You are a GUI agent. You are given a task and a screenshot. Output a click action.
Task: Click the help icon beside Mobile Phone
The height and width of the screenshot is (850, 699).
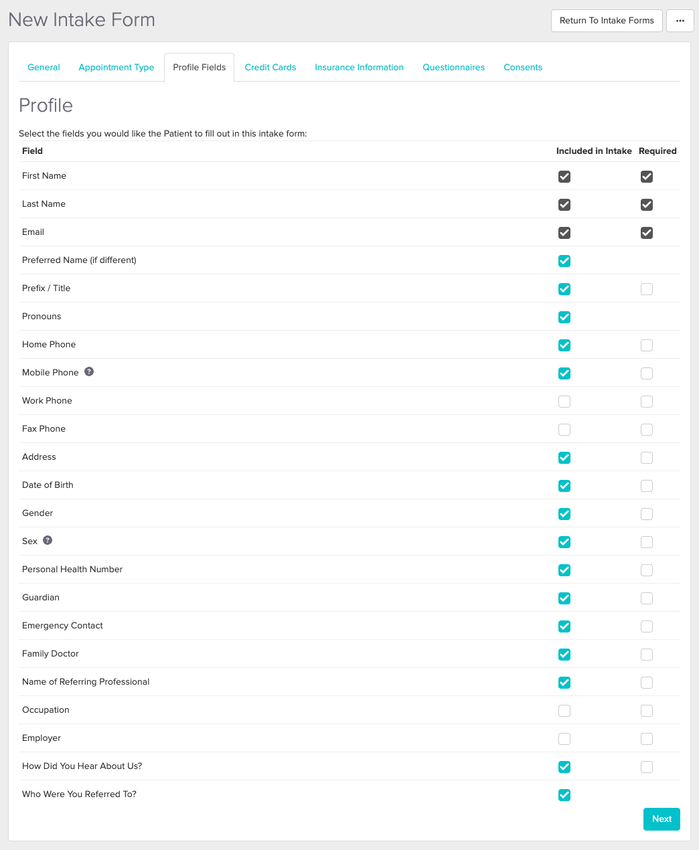pyautogui.click(x=89, y=372)
